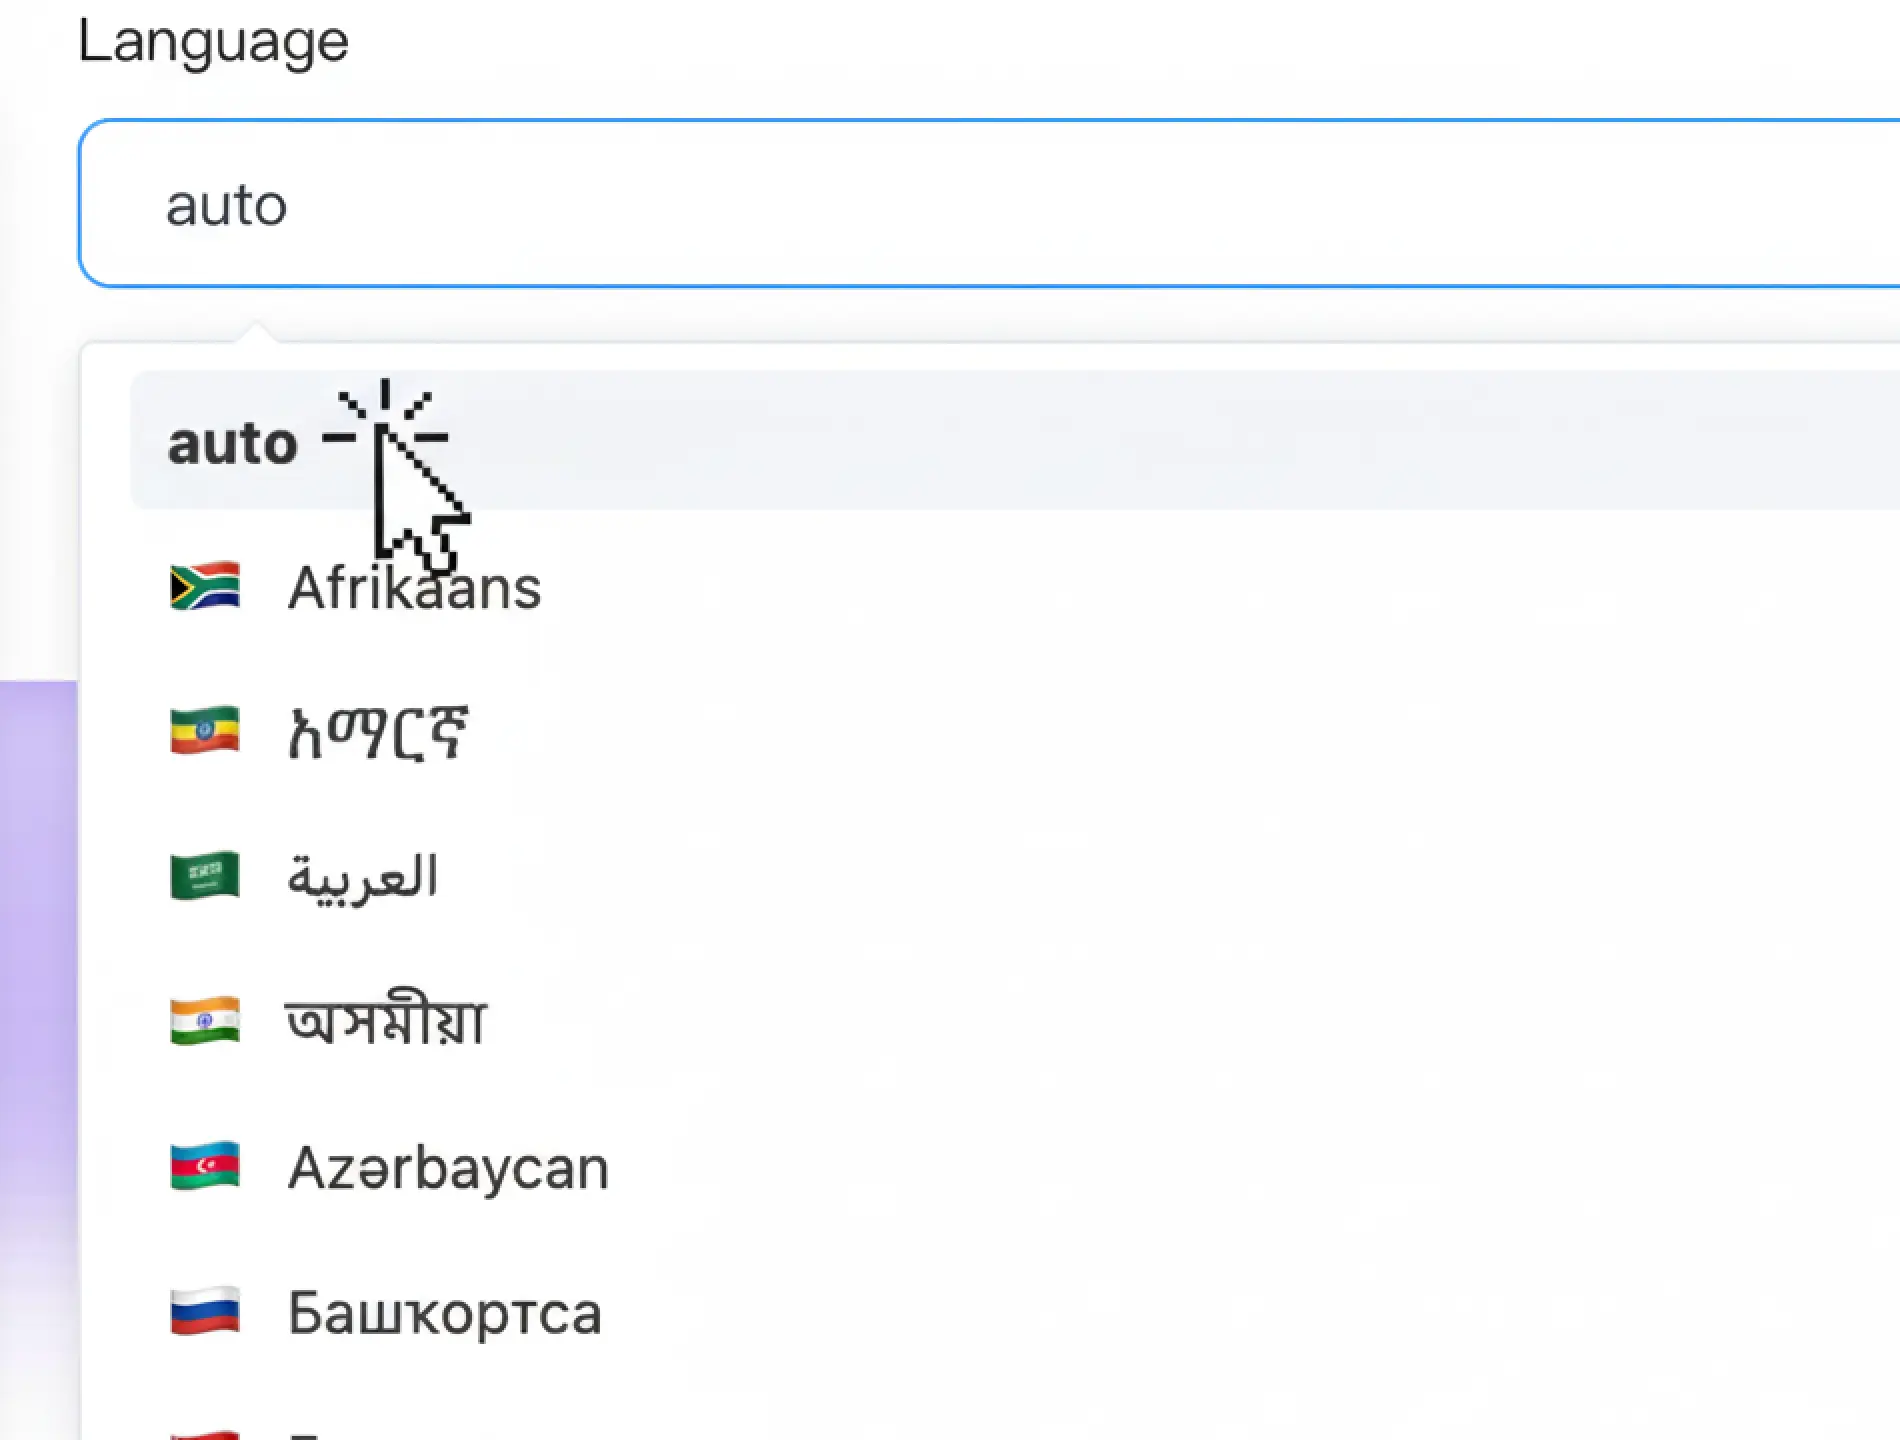
Task: Select the text auto inside the search box
Action: pyautogui.click(x=228, y=205)
